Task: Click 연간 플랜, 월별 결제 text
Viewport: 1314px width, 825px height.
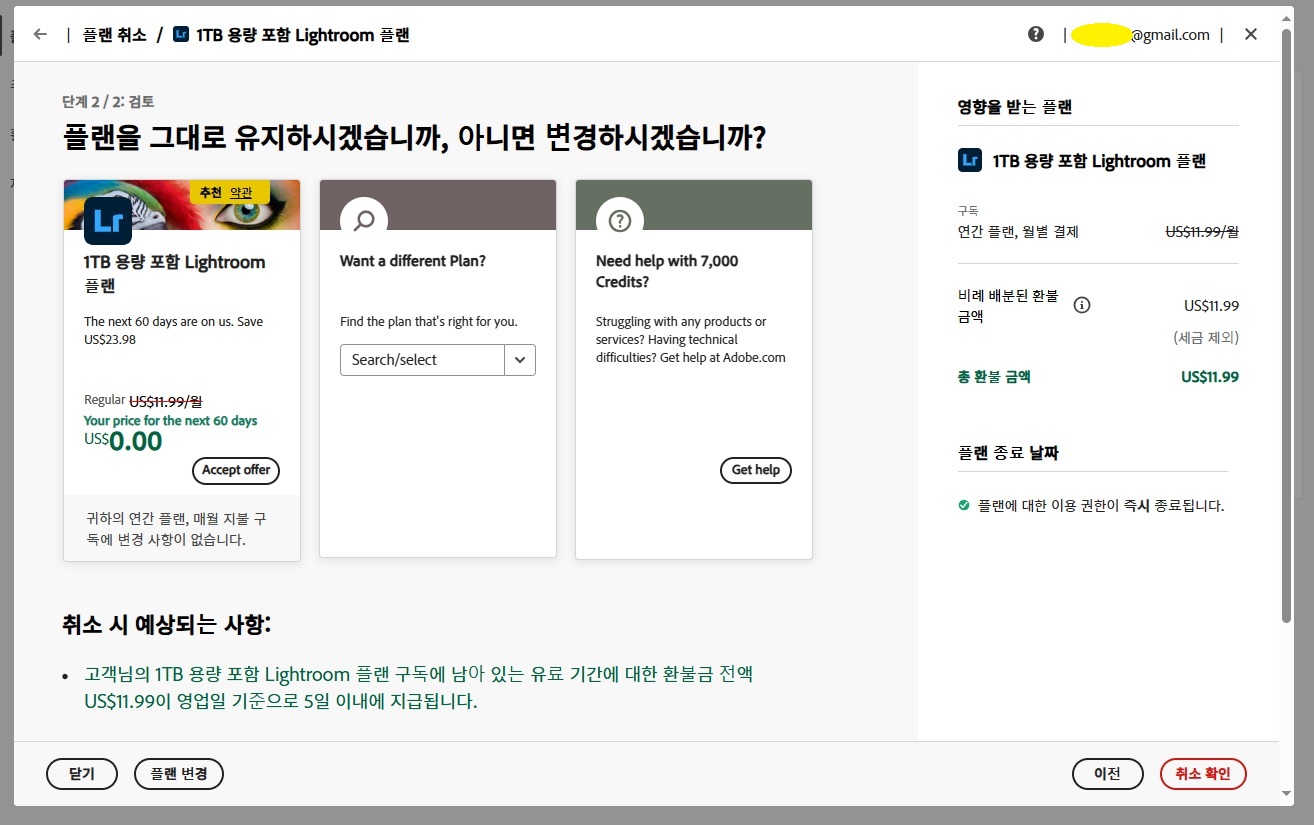Action: (1018, 231)
